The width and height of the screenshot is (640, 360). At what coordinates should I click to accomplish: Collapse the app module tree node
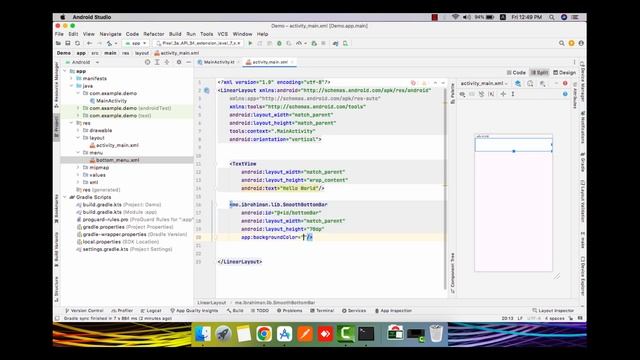point(65,71)
